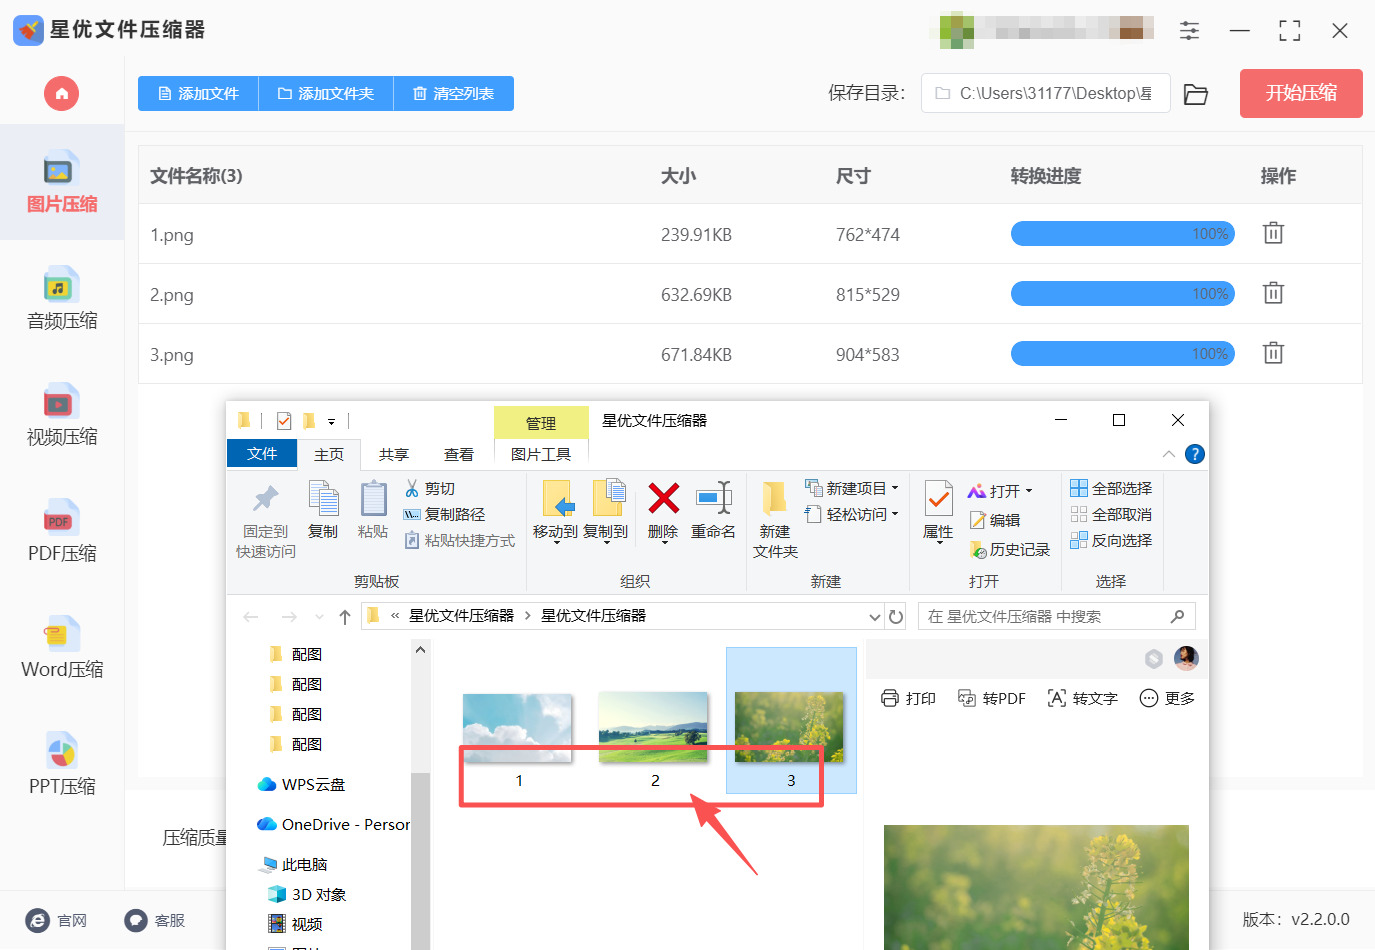Open 音频压缩 audio compression
The image size is (1375, 950).
(62, 299)
